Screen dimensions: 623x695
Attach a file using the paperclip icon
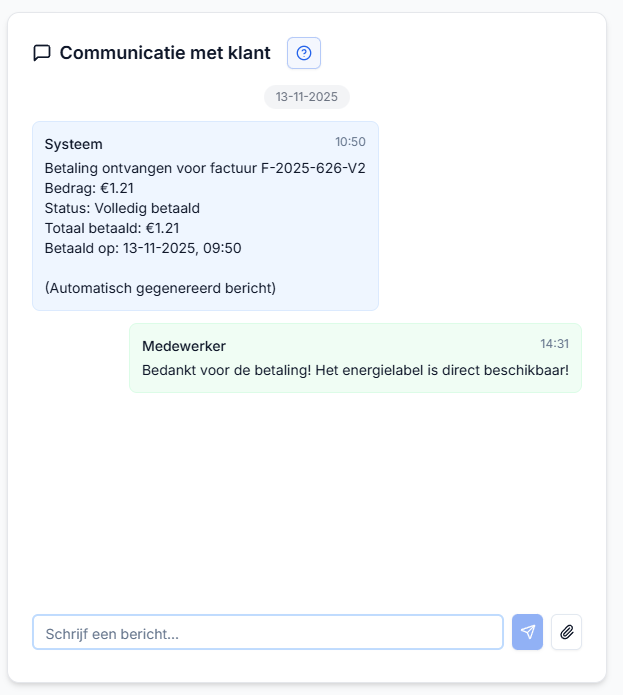(566, 632)
